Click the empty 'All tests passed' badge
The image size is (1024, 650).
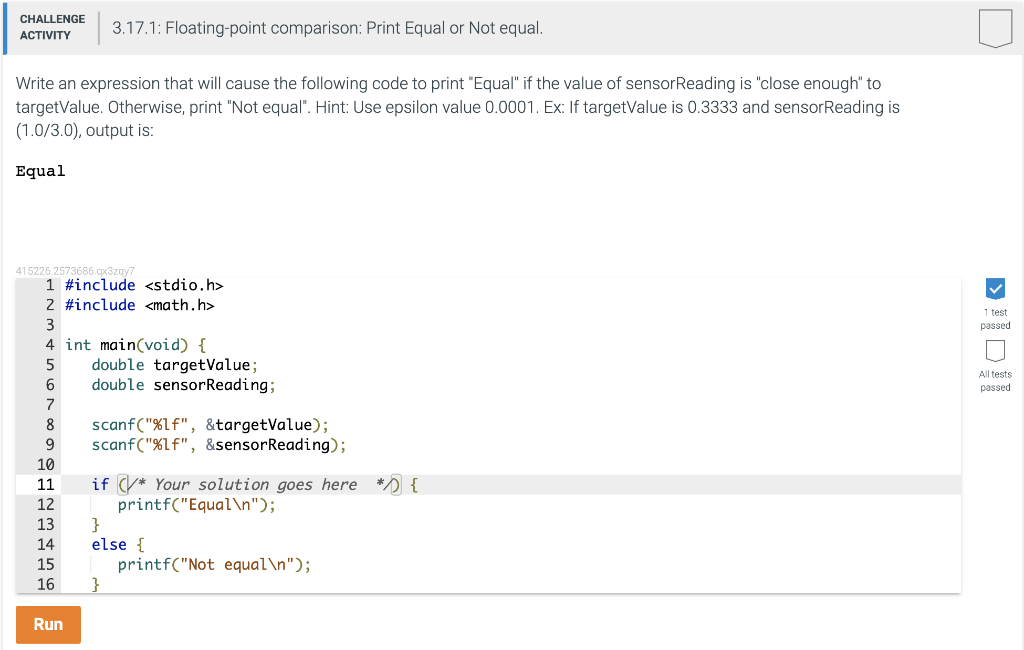[x=995, y=351]
